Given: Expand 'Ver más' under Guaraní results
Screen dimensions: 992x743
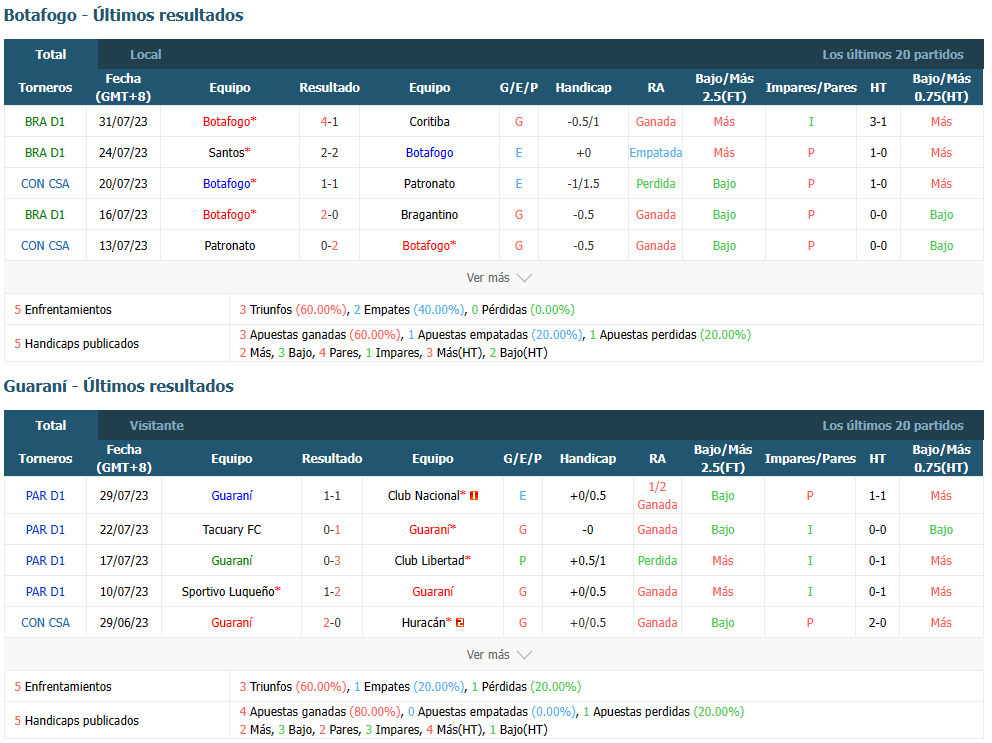Looking at the screenshot, I should click(x=499, y=654).
